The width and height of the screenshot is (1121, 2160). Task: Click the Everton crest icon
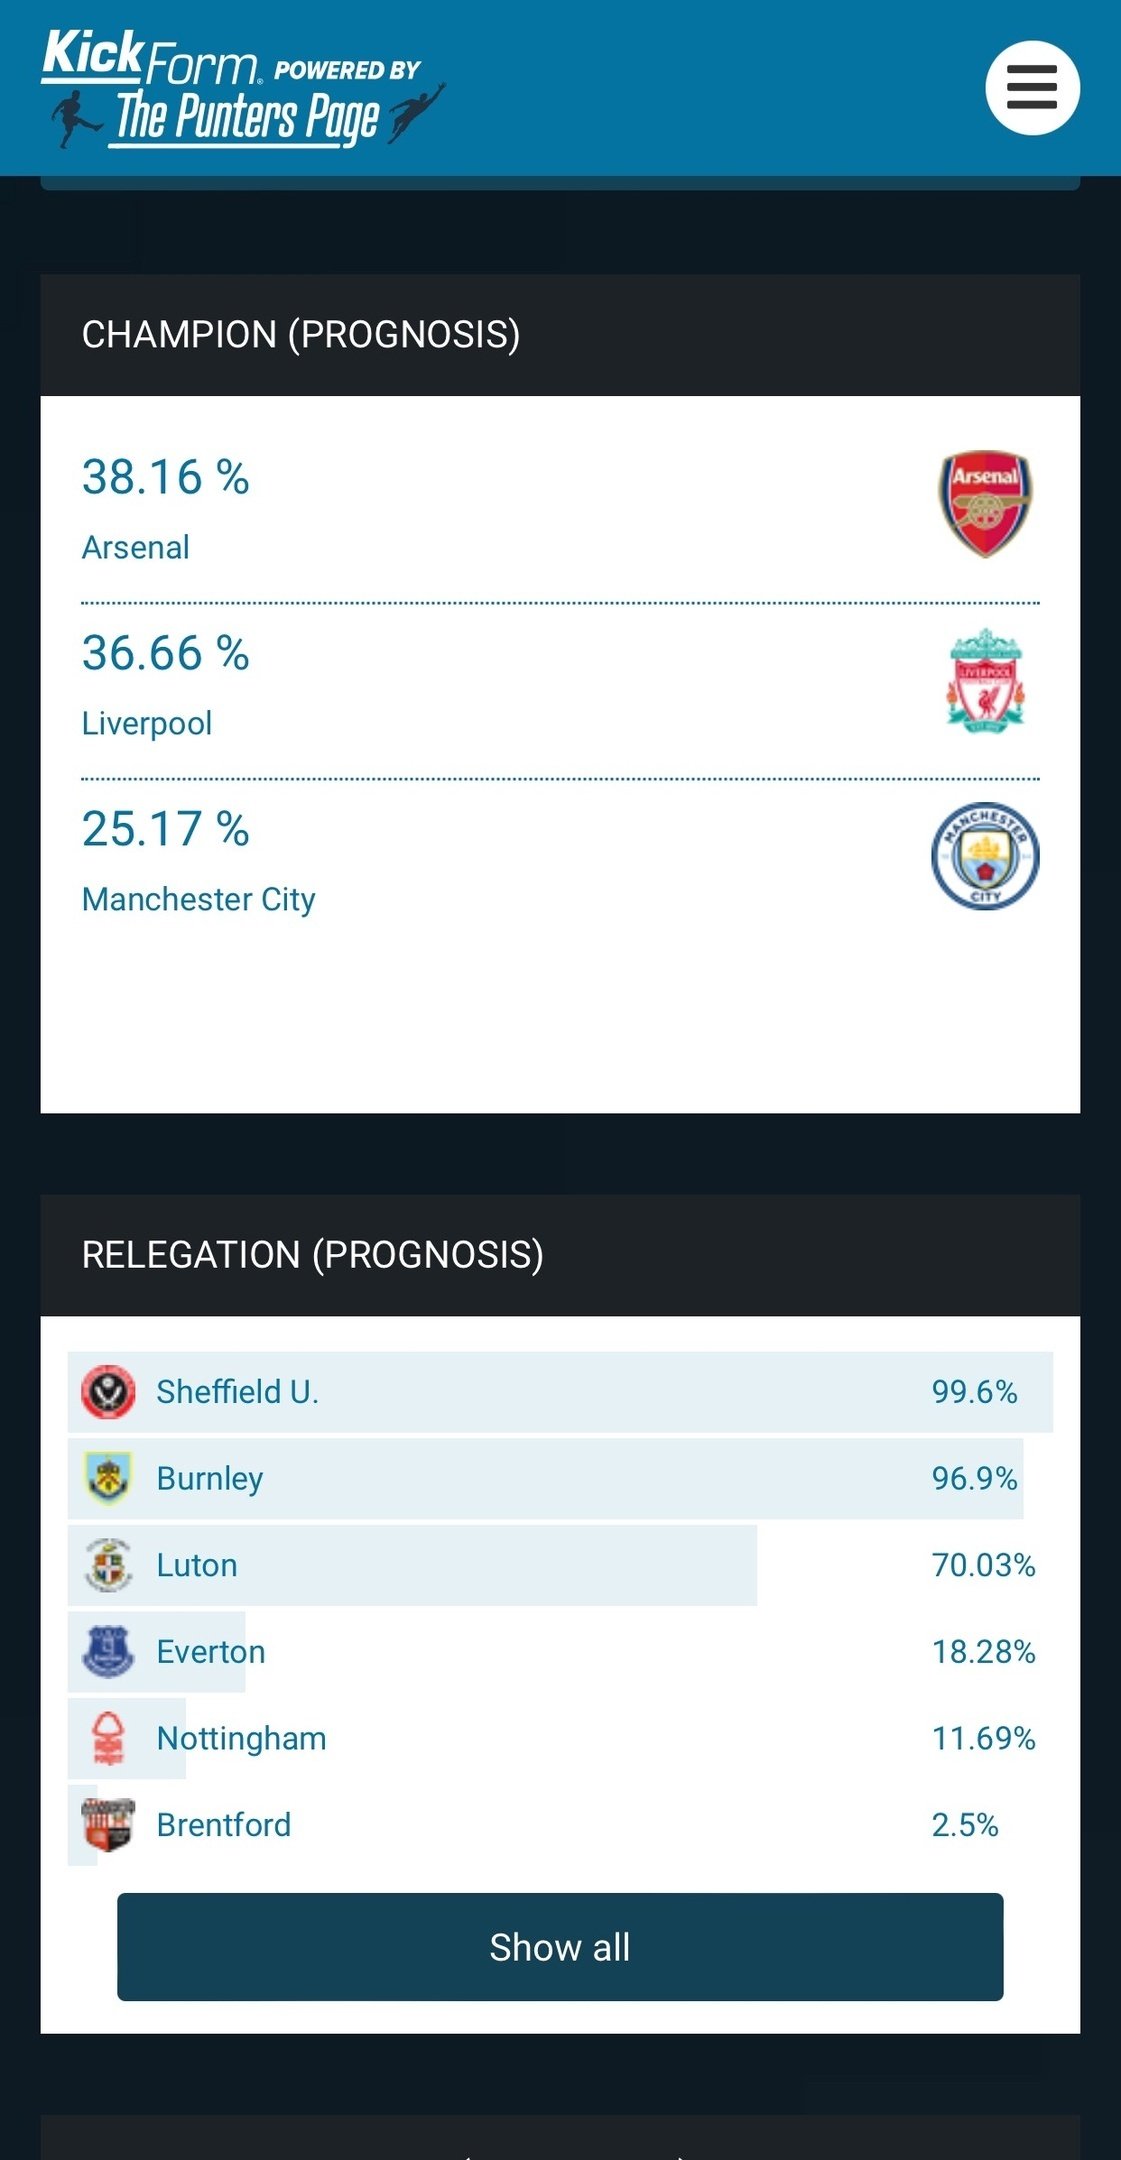108,1651
